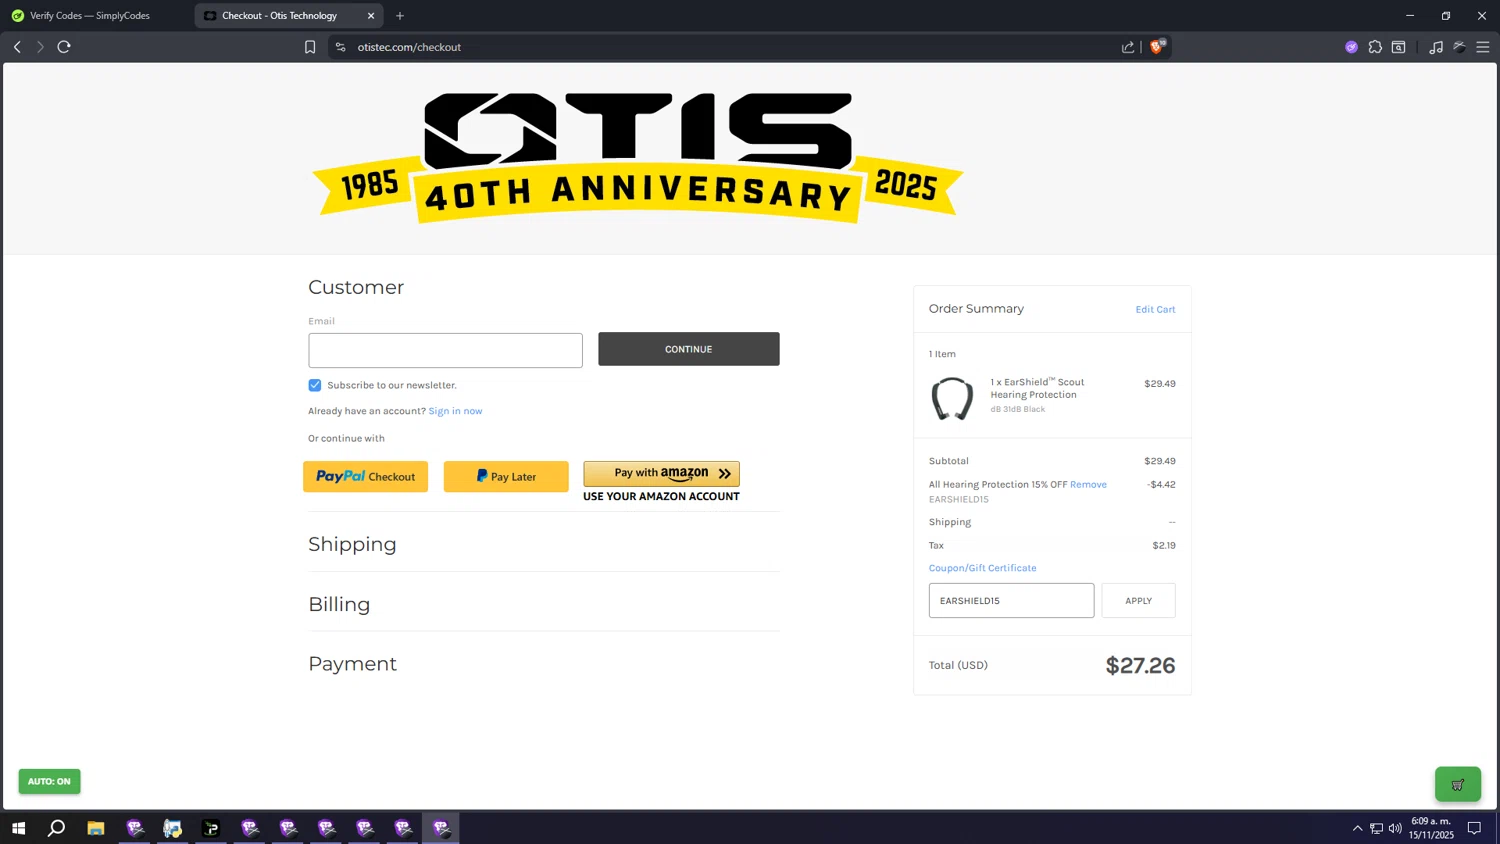Click the Pay with Amazon button

point(661,473)
